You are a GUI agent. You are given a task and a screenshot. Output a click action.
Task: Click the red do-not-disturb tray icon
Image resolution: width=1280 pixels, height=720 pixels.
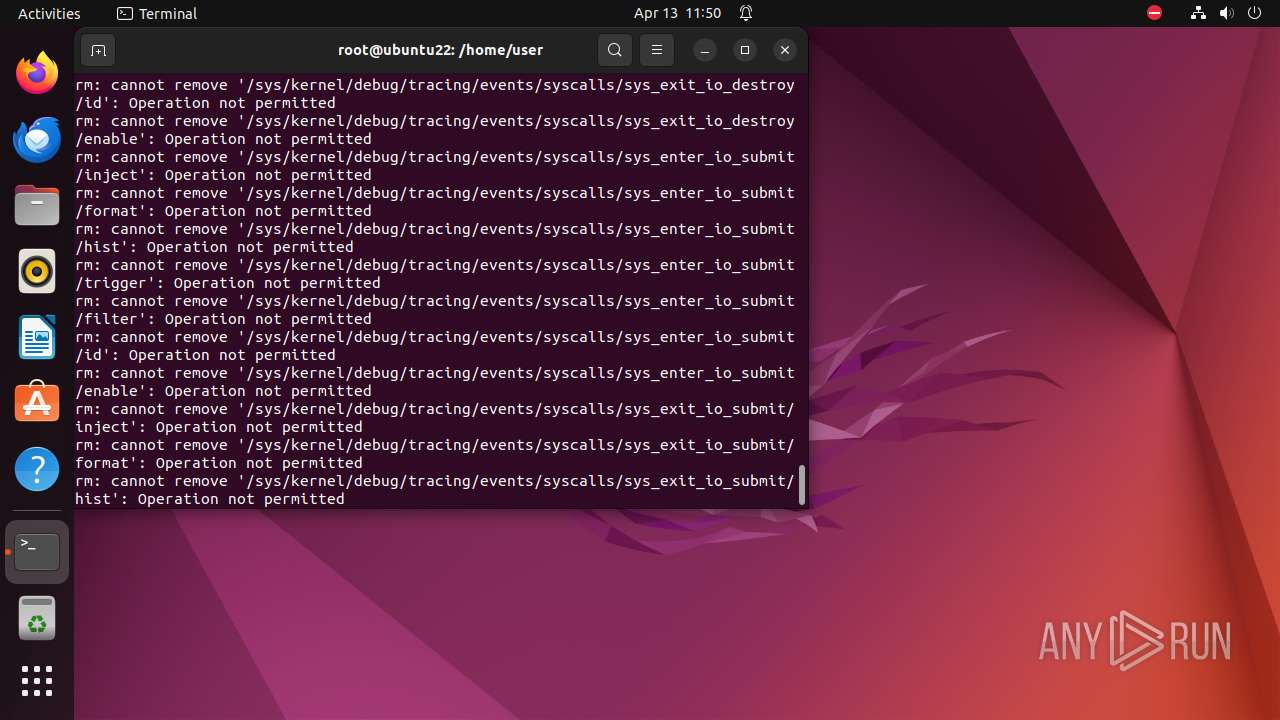coord(1155,13)
